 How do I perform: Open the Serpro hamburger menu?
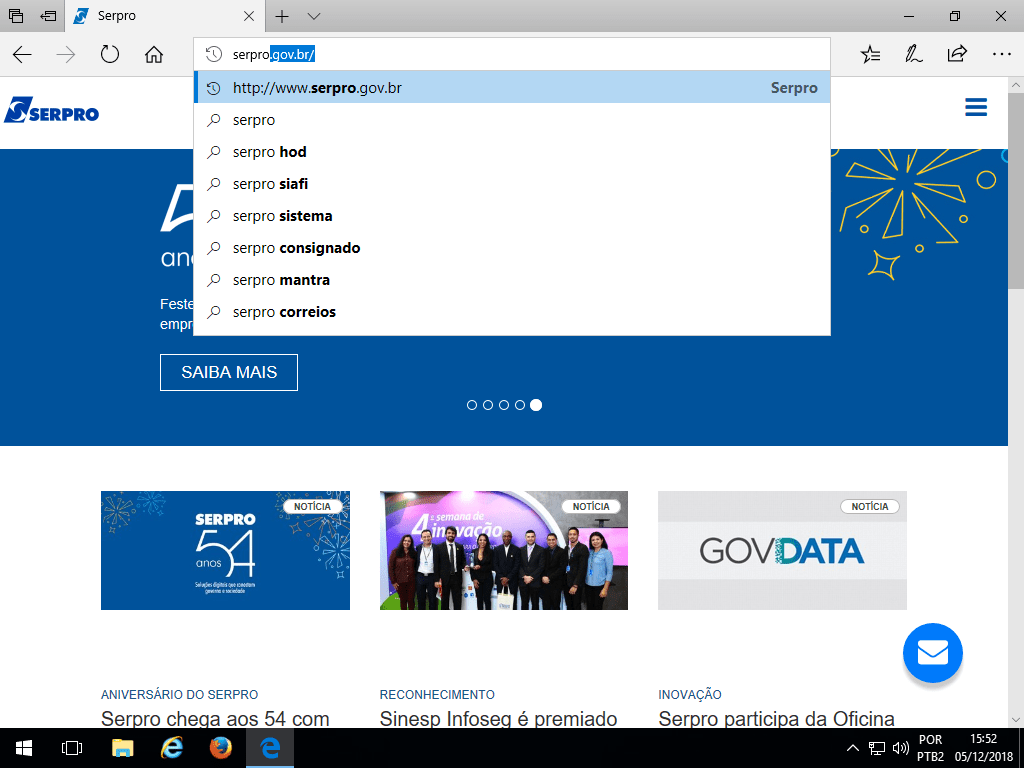[976, 108]
